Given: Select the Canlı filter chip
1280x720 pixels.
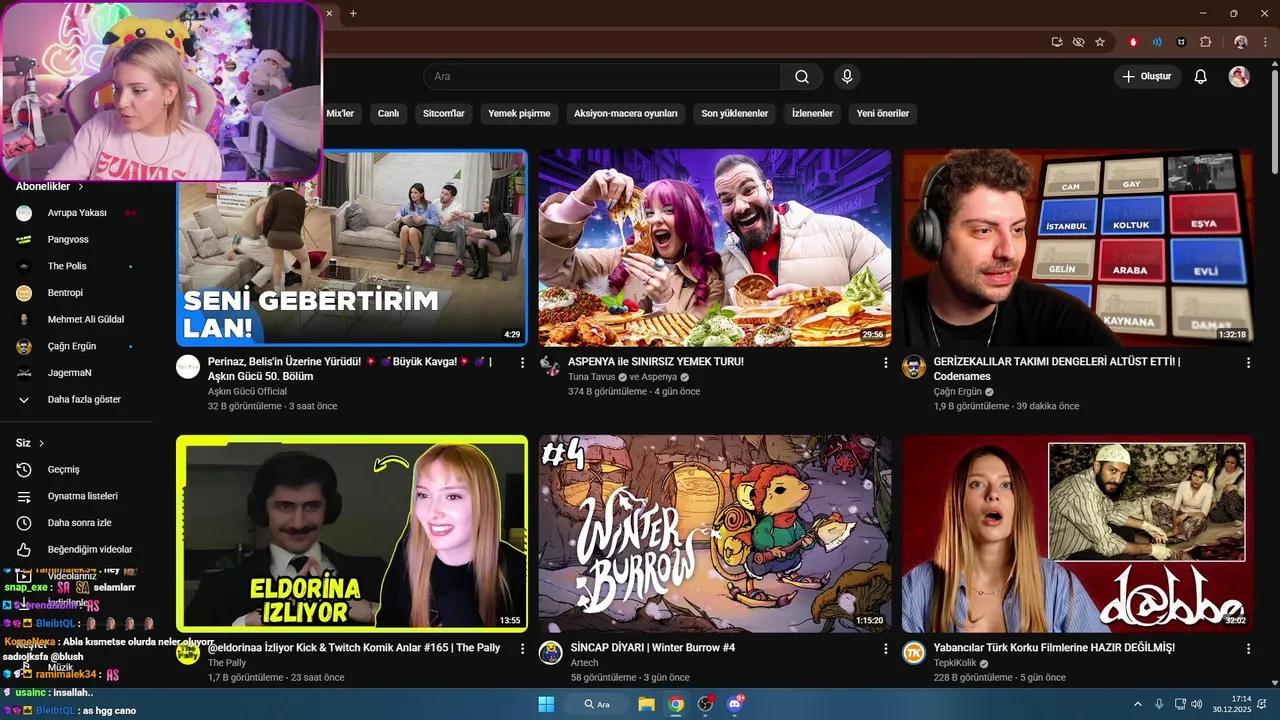Looking at the screenshot, I should pos(388,114).
